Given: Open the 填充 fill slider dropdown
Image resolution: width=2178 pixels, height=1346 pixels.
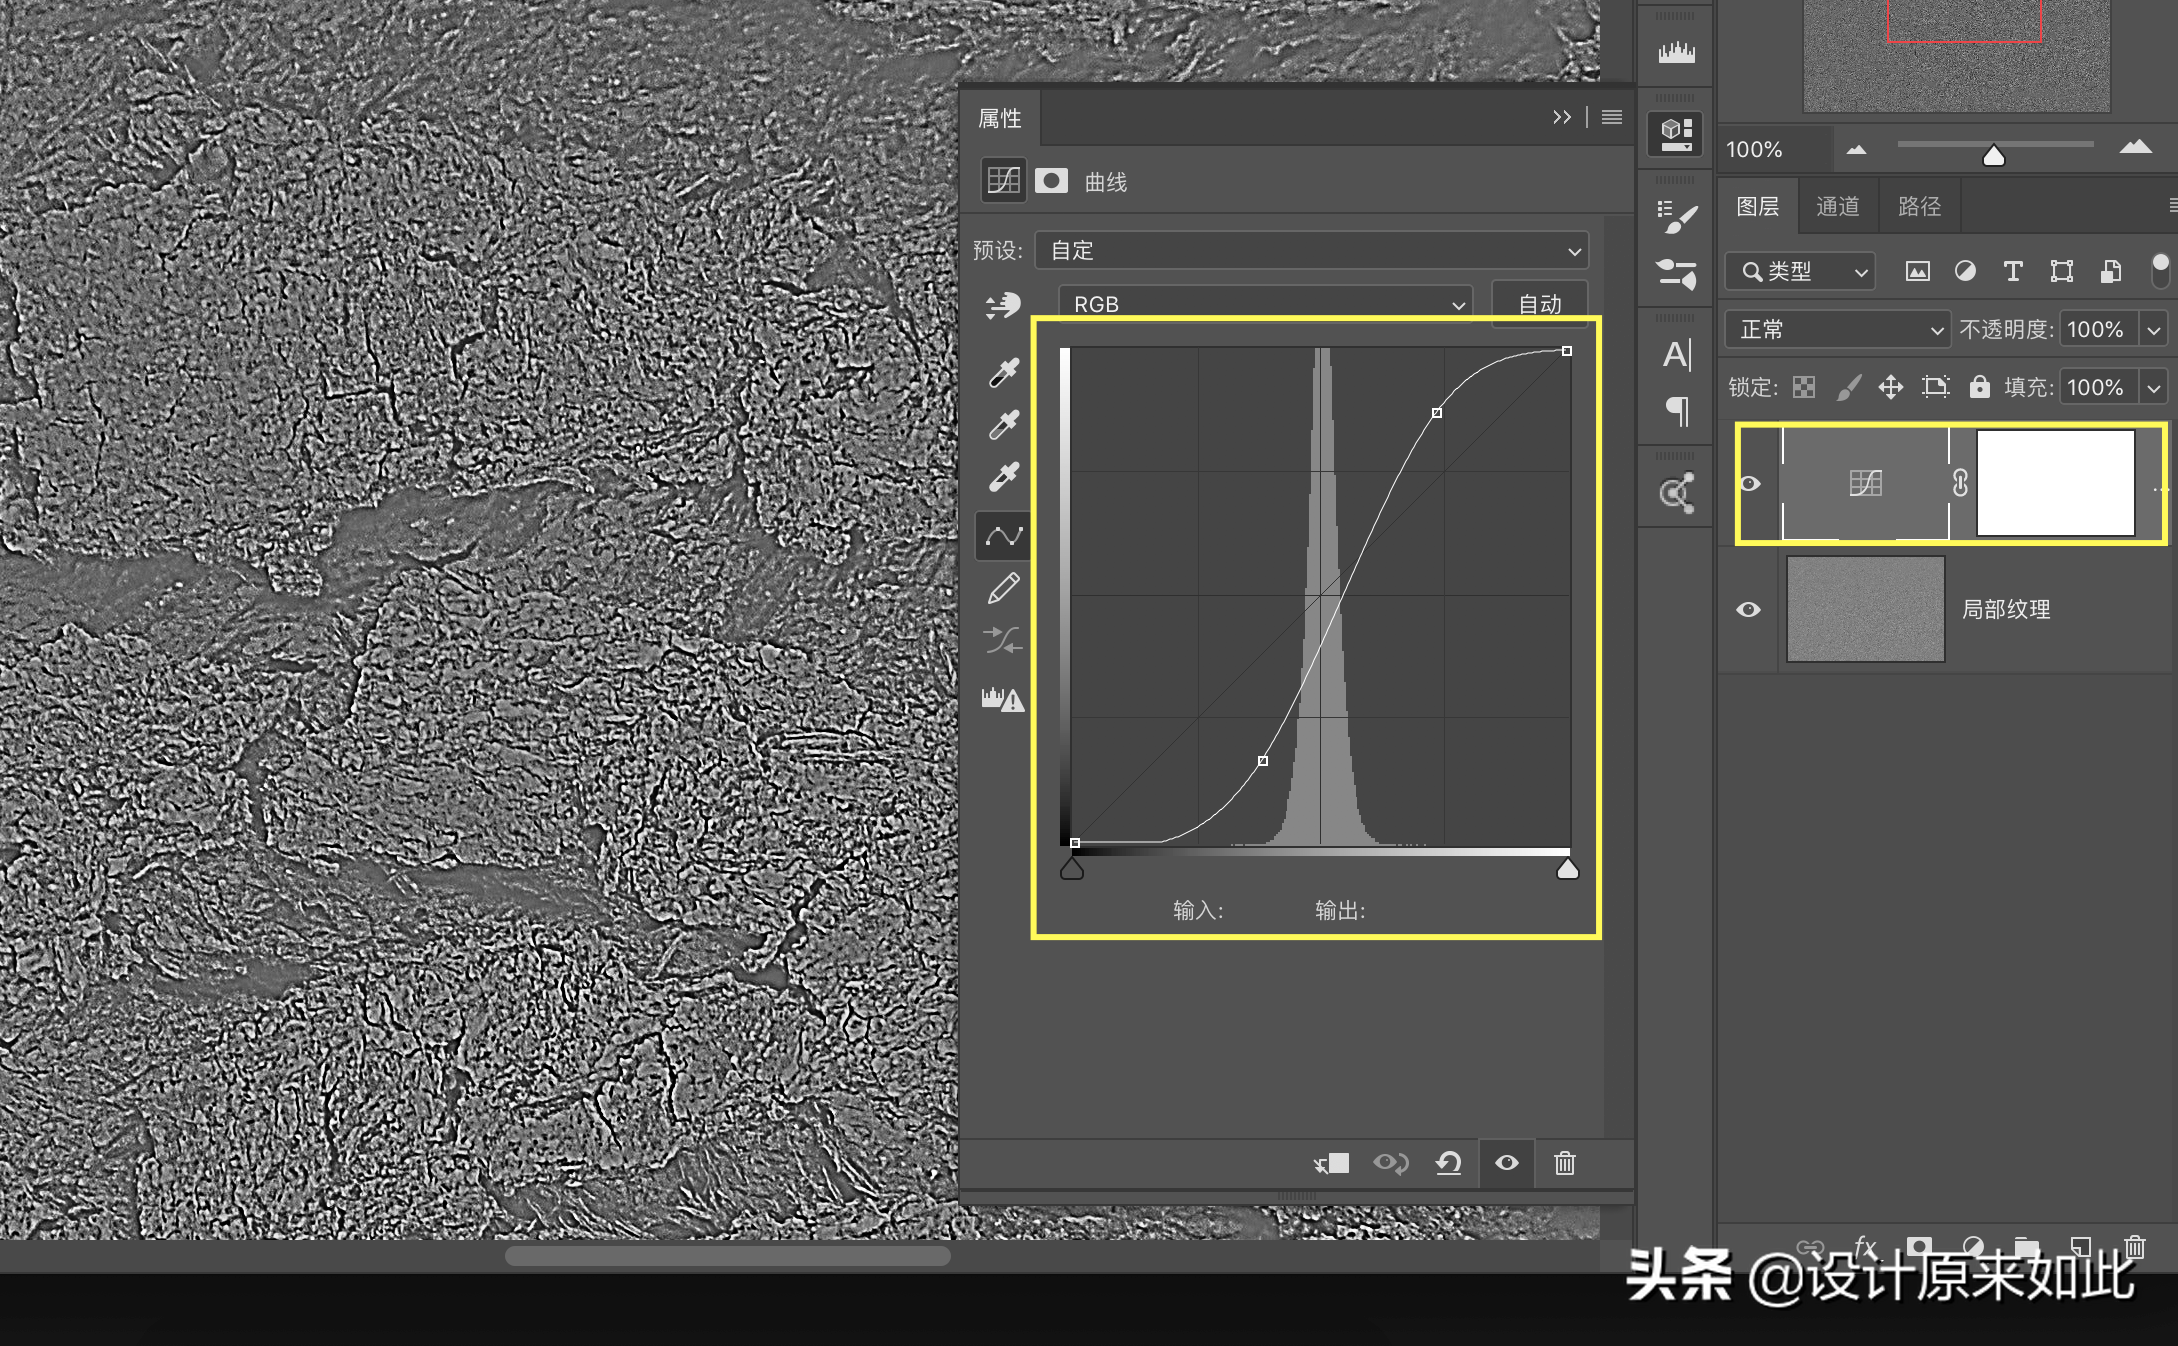Looking at the screenshot, I should pos(2154,387).
